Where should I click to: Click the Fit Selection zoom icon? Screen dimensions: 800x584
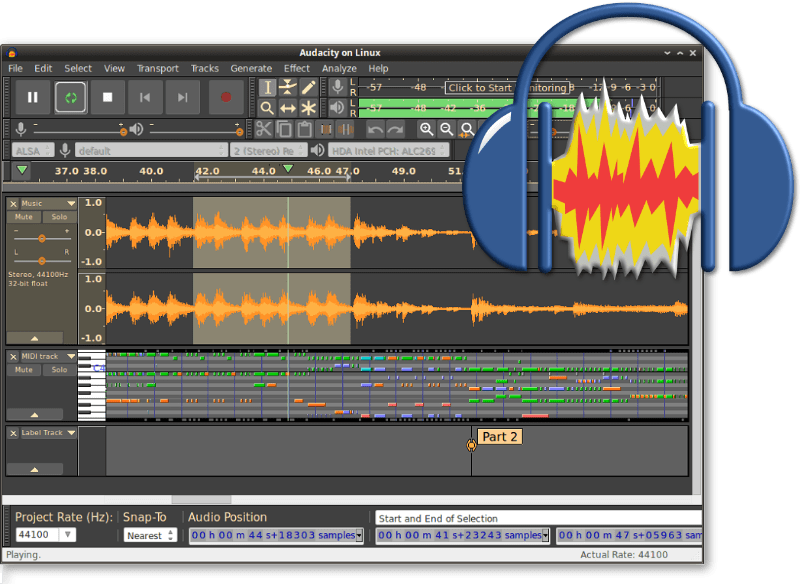pos(467,129)
